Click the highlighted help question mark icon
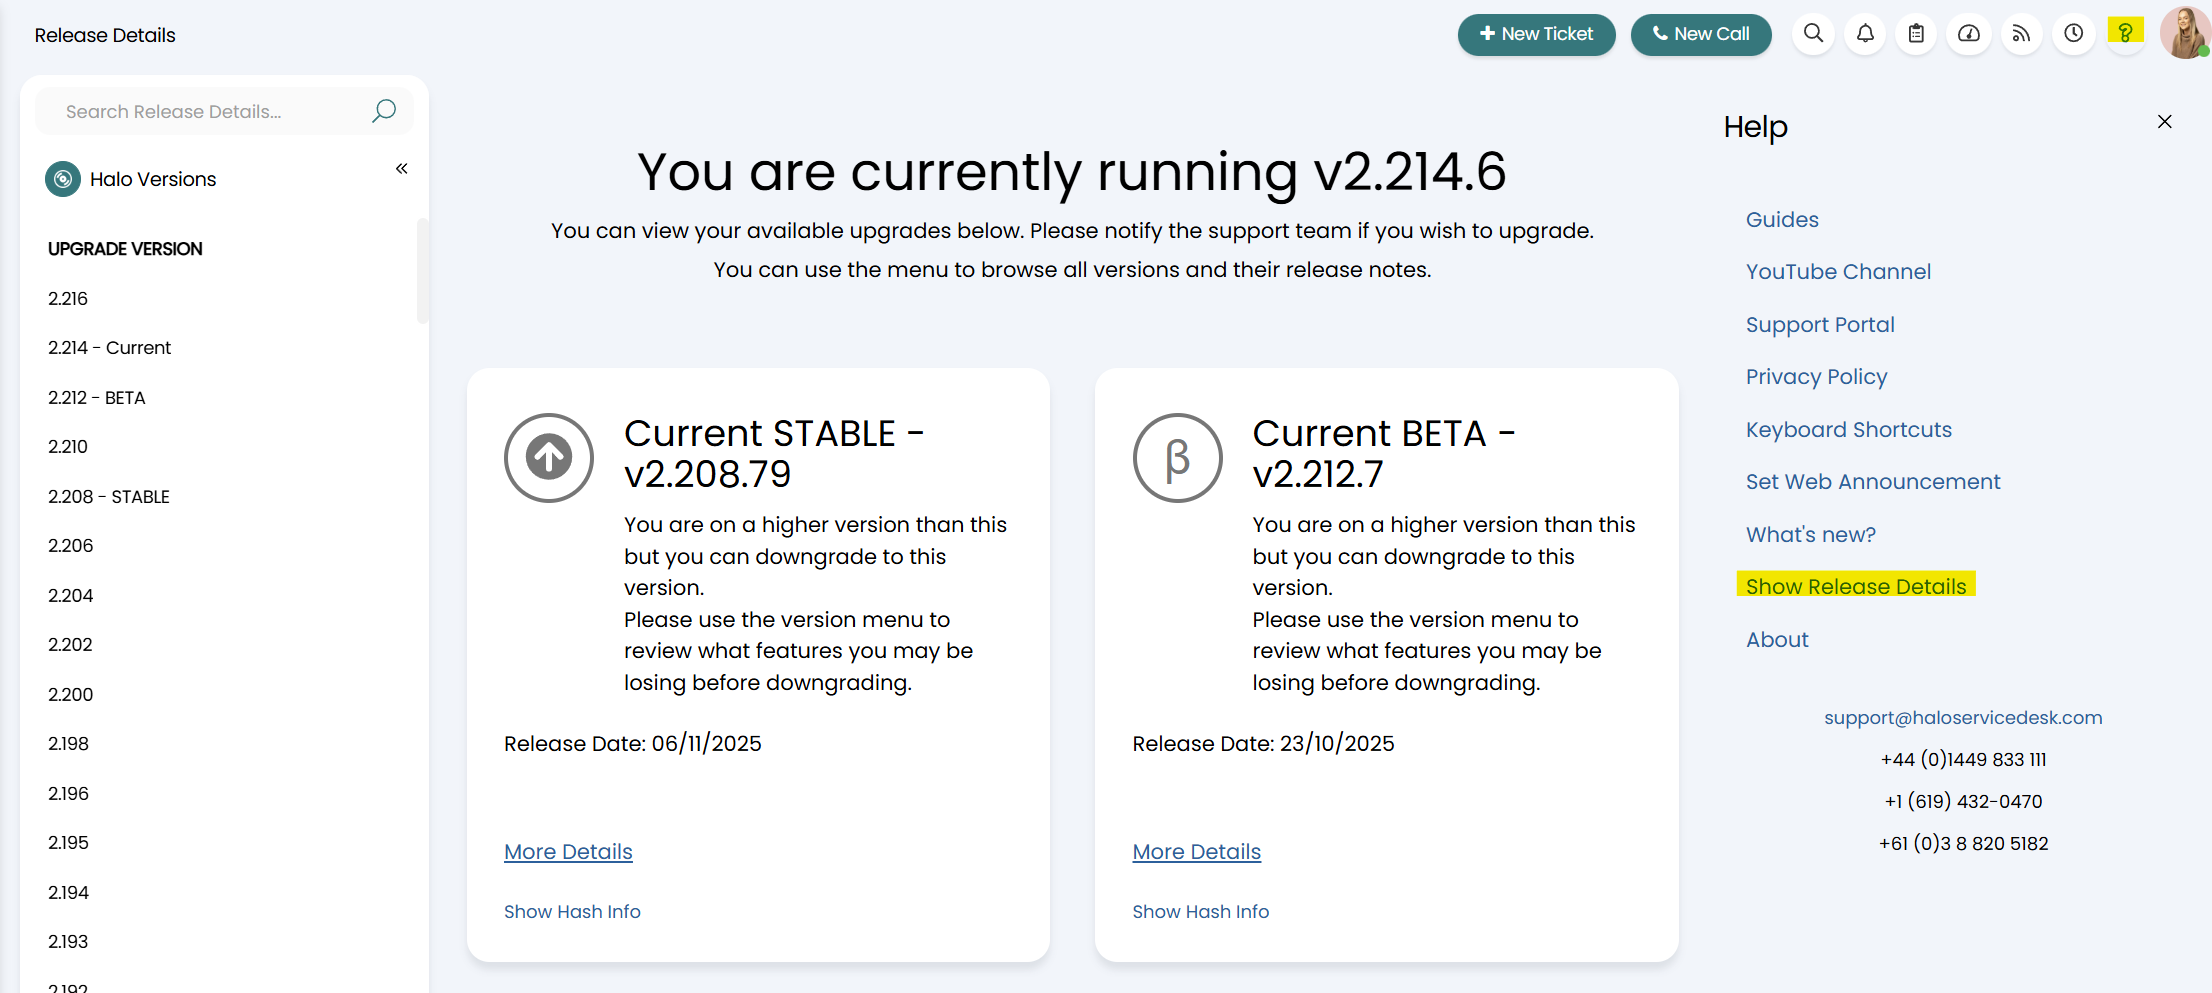The image size is (2212, 993). click(x=2125, y=33)
